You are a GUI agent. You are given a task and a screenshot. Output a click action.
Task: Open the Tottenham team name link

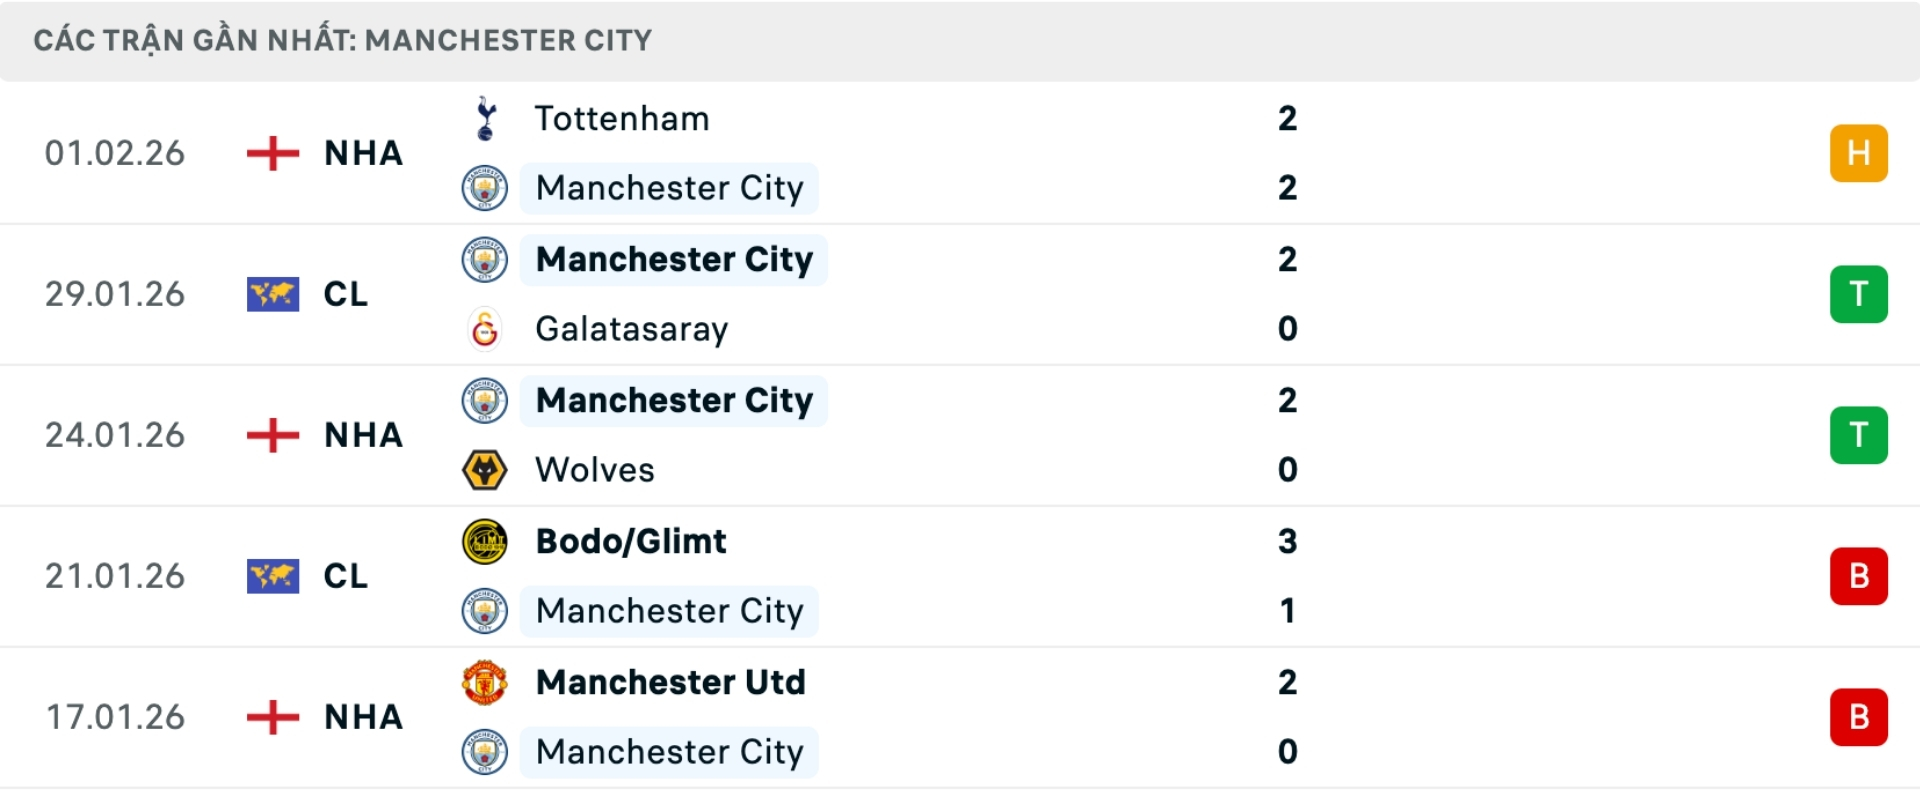622,118
